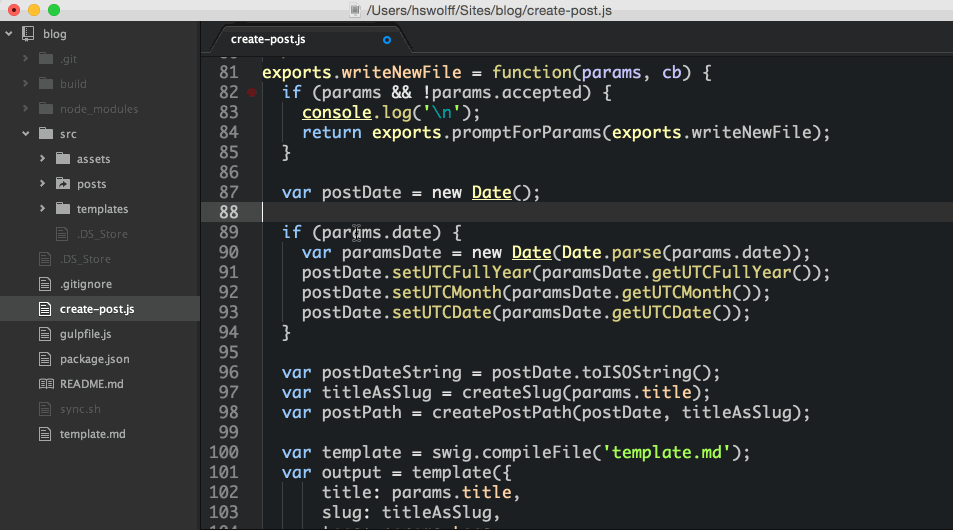Click the posts folder icon

(x=62, y=184)
